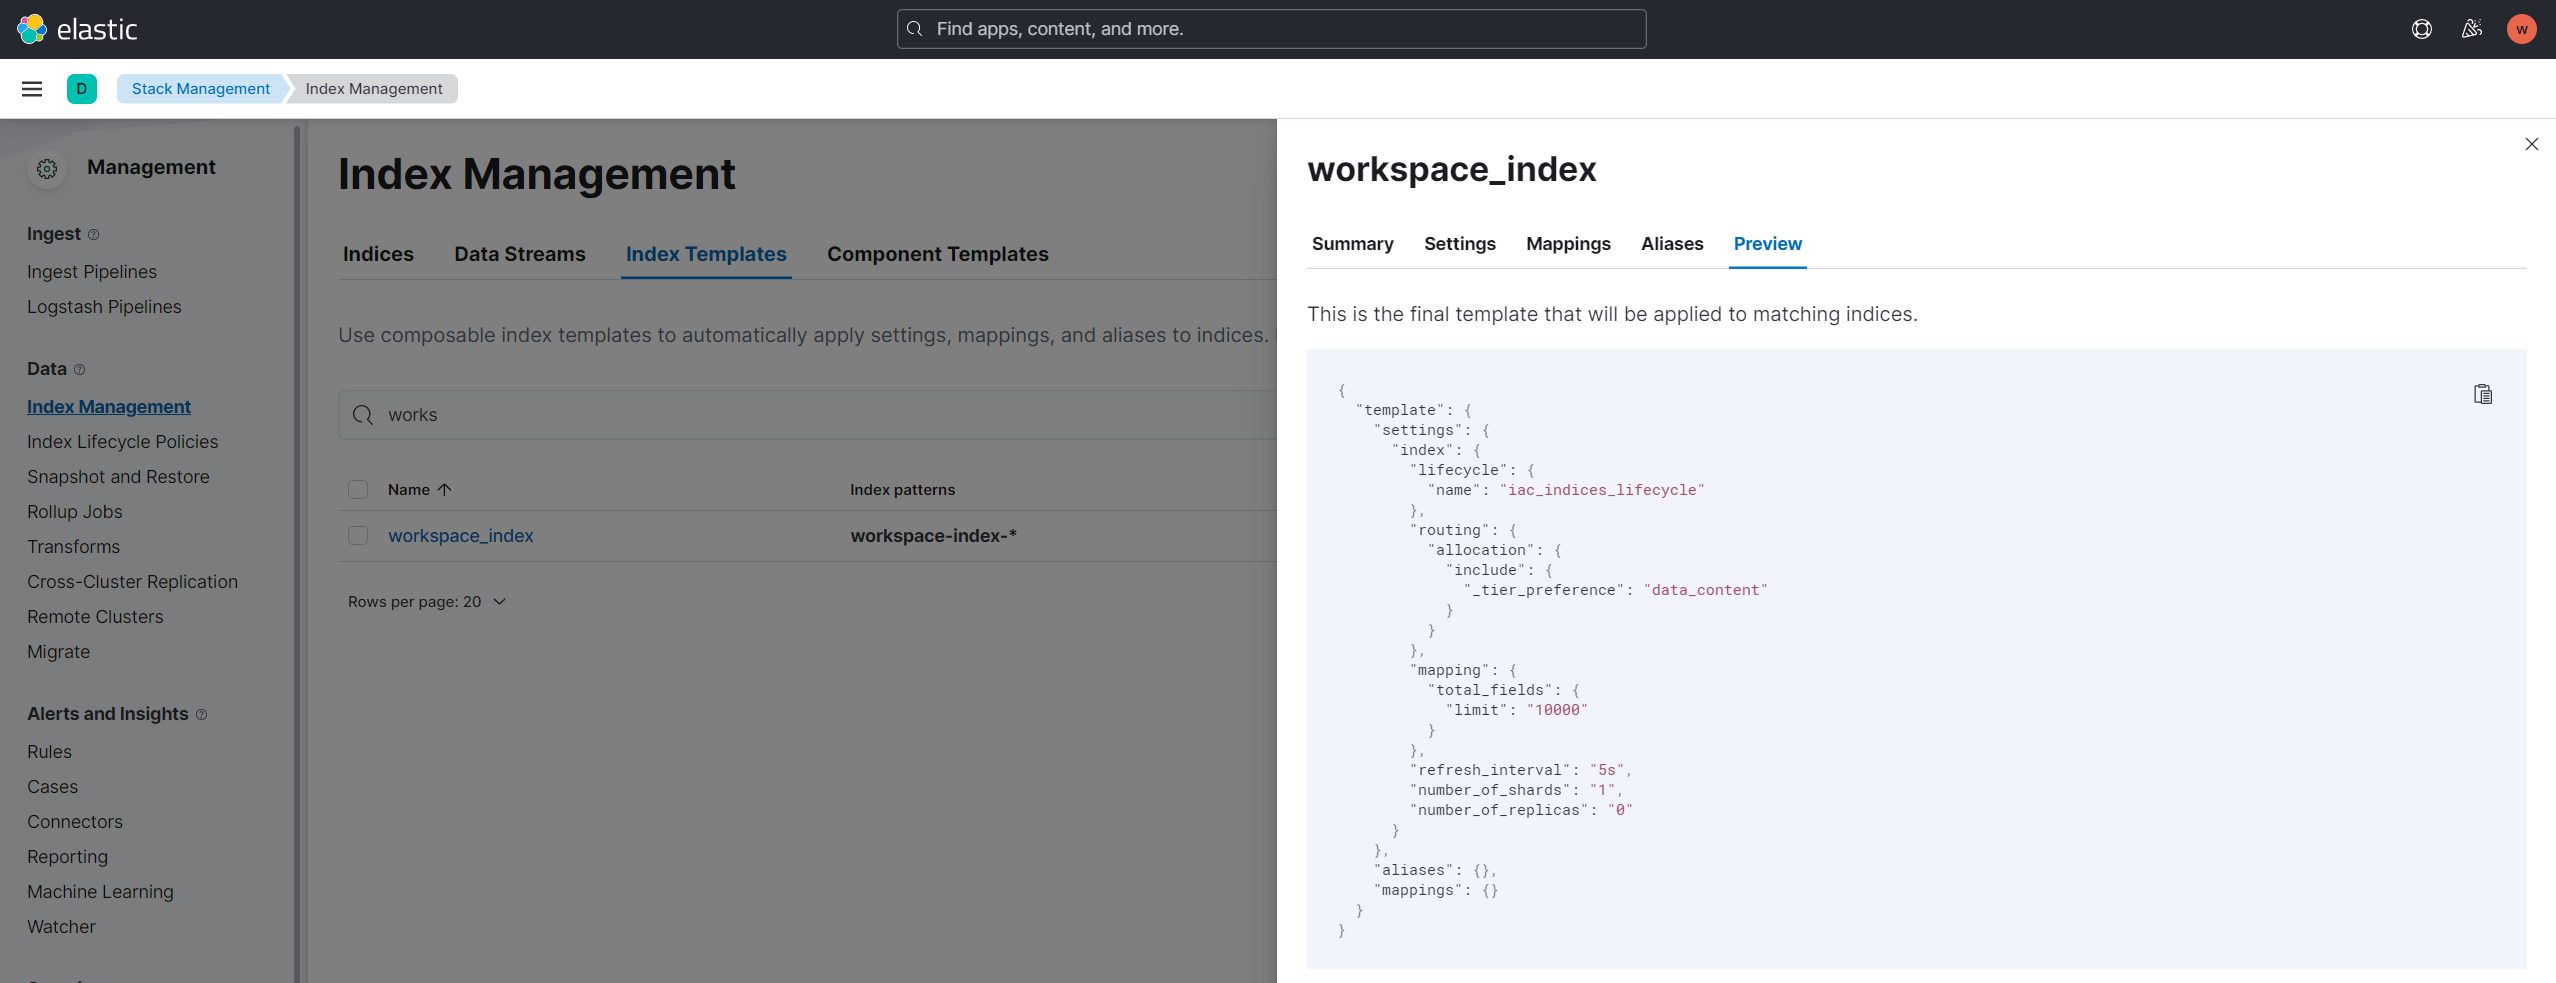
Task: Open the Component Templates tab
Action: (938, 254)
